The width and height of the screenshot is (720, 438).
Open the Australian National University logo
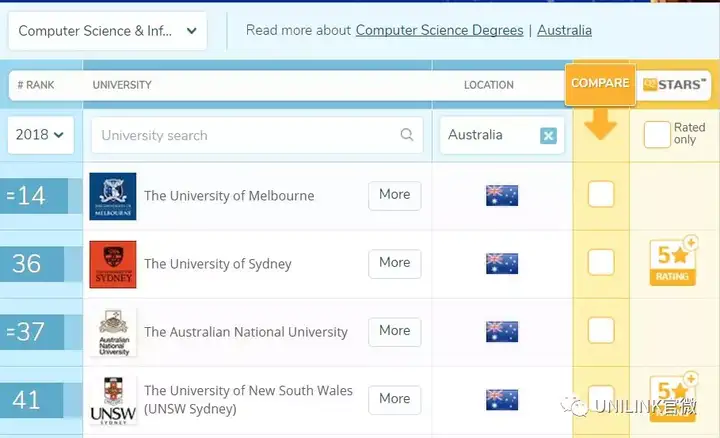113,332
